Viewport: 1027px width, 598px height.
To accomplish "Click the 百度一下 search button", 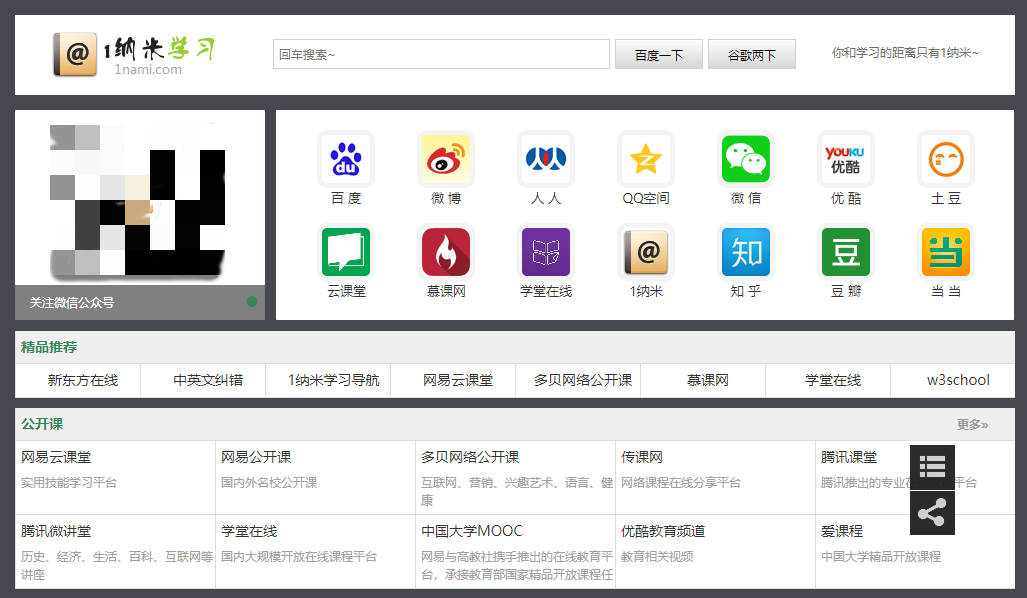I will (659, 54).
